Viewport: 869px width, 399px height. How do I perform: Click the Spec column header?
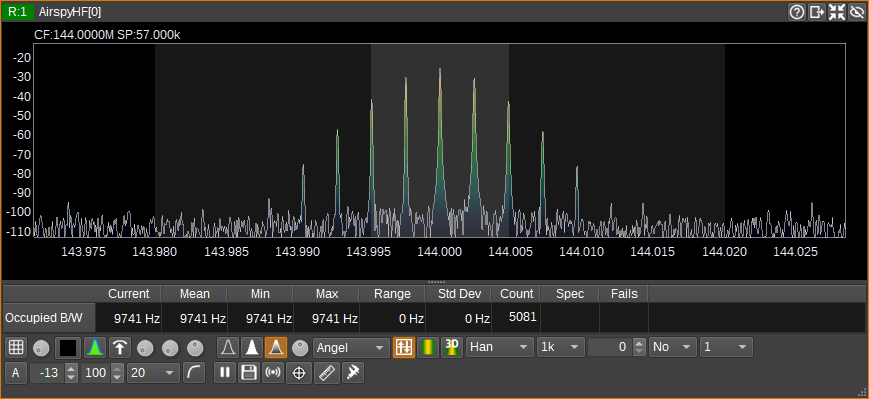click(570, 294)
